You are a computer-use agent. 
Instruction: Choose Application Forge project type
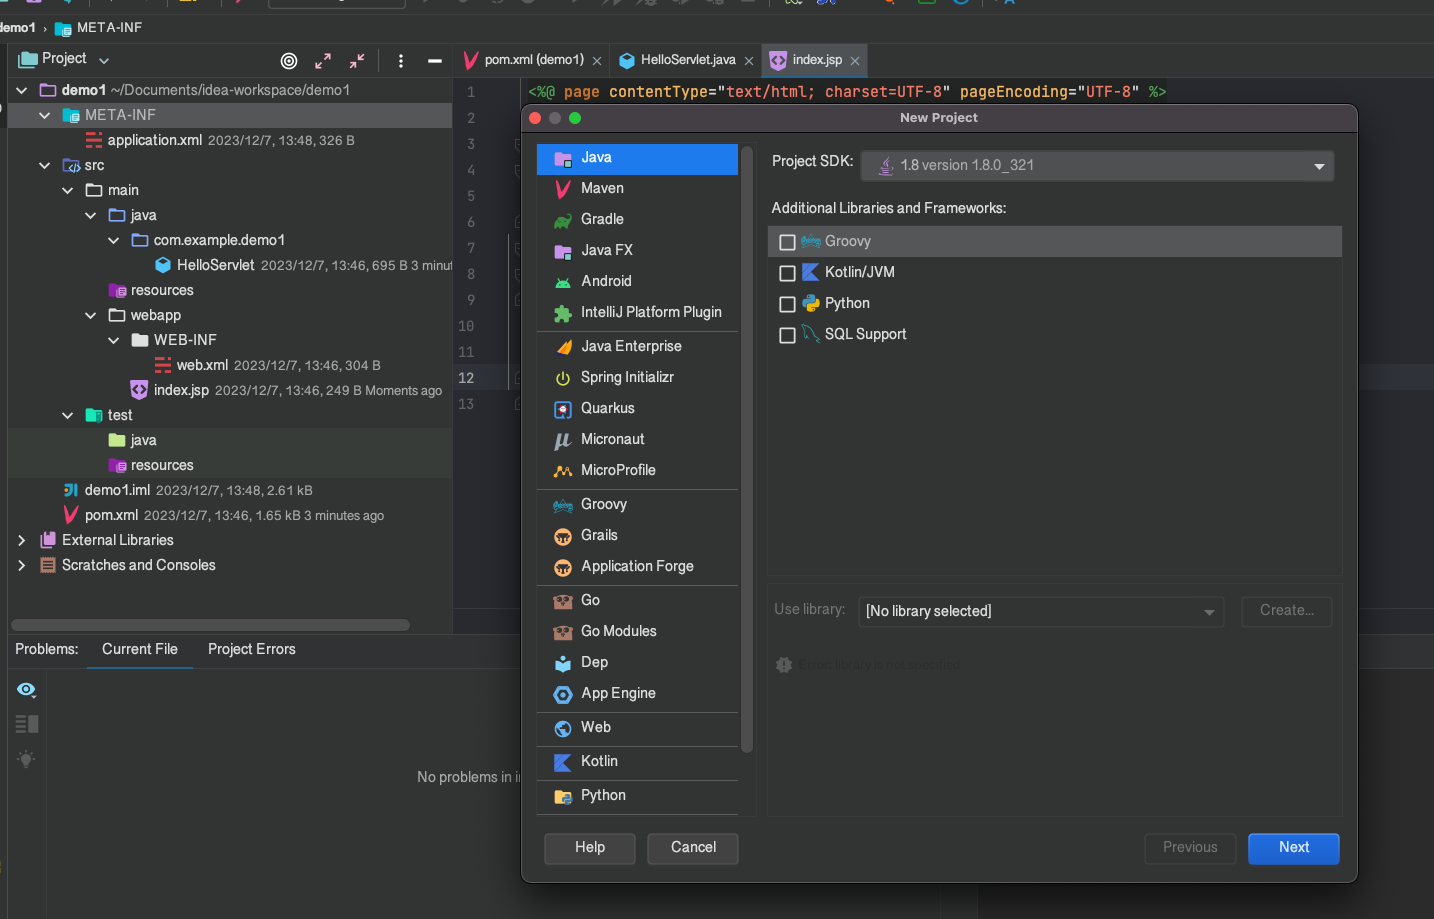point(637,566)
